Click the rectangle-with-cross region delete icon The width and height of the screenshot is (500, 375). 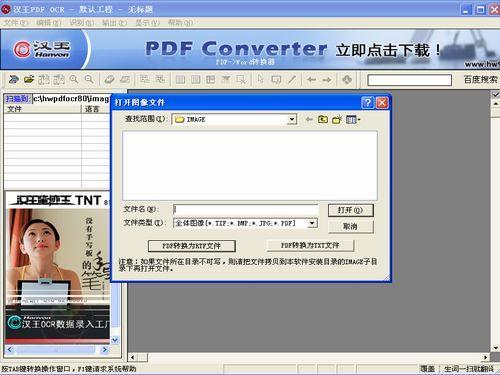point(241,80)
